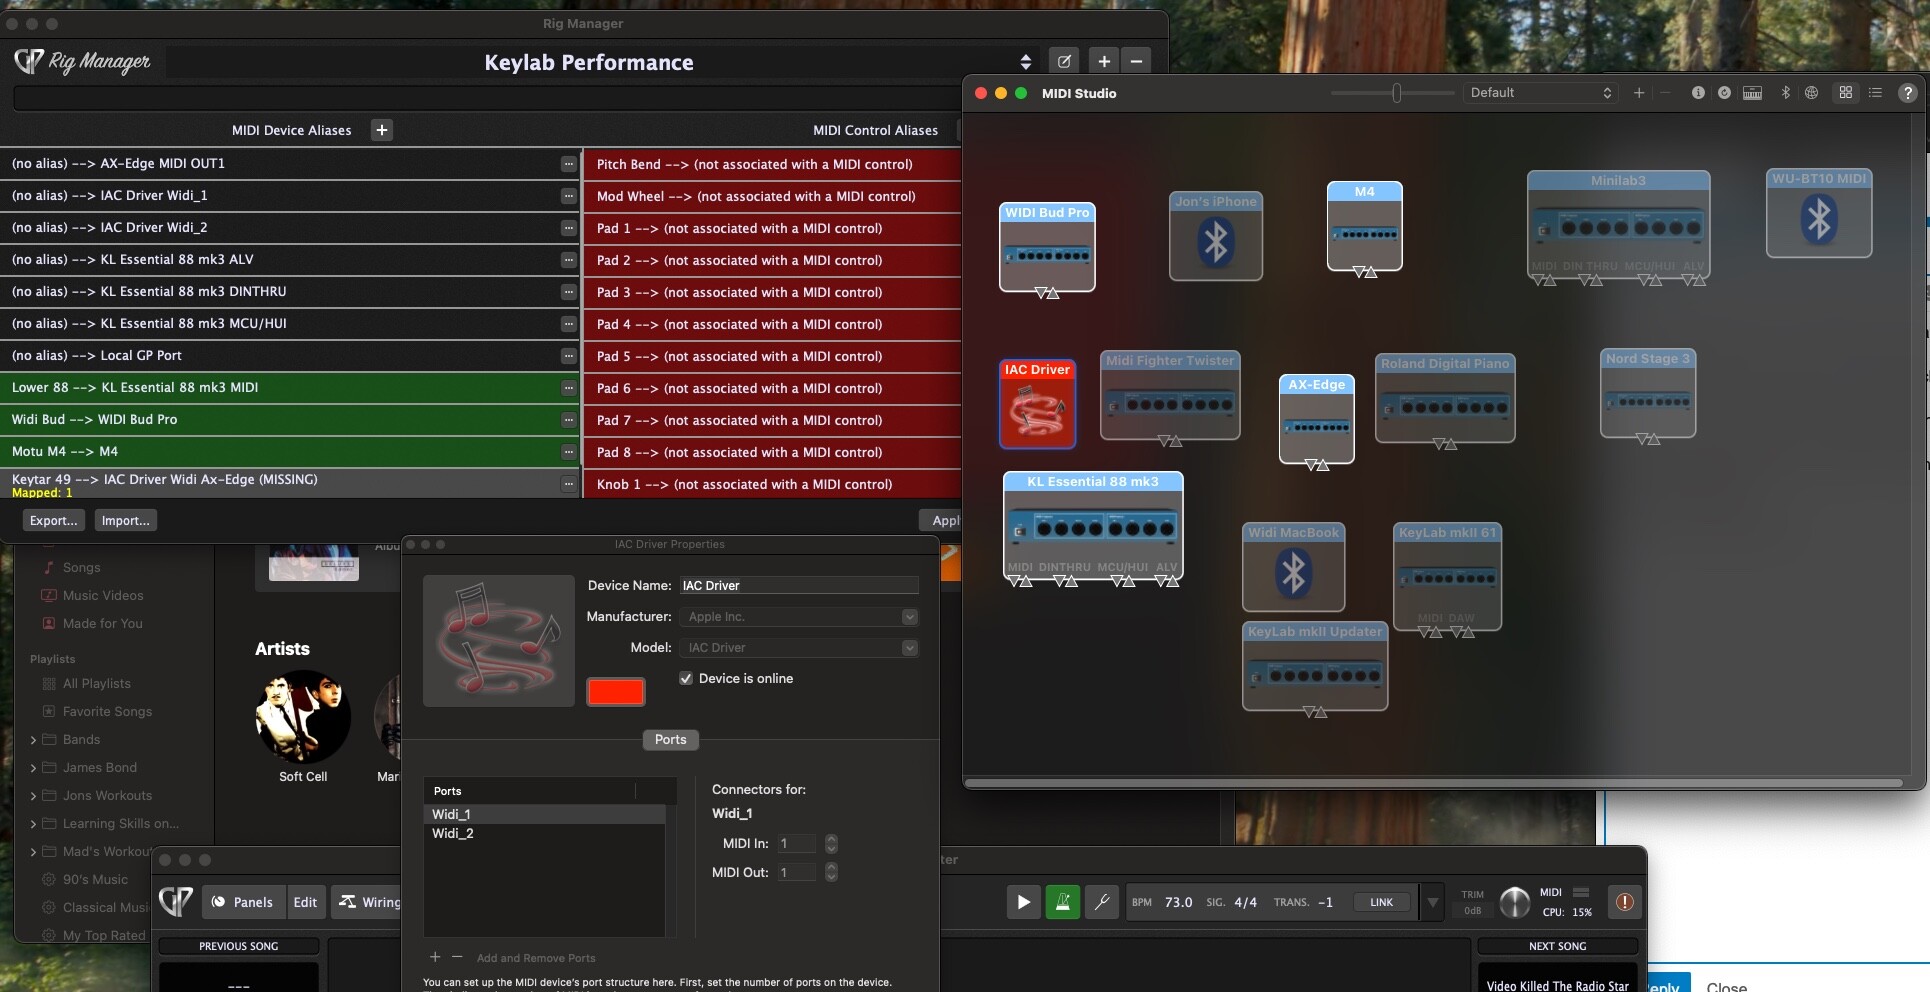
Task: Click the Export... button in Rig Manager
Action: tap(53, 521)
